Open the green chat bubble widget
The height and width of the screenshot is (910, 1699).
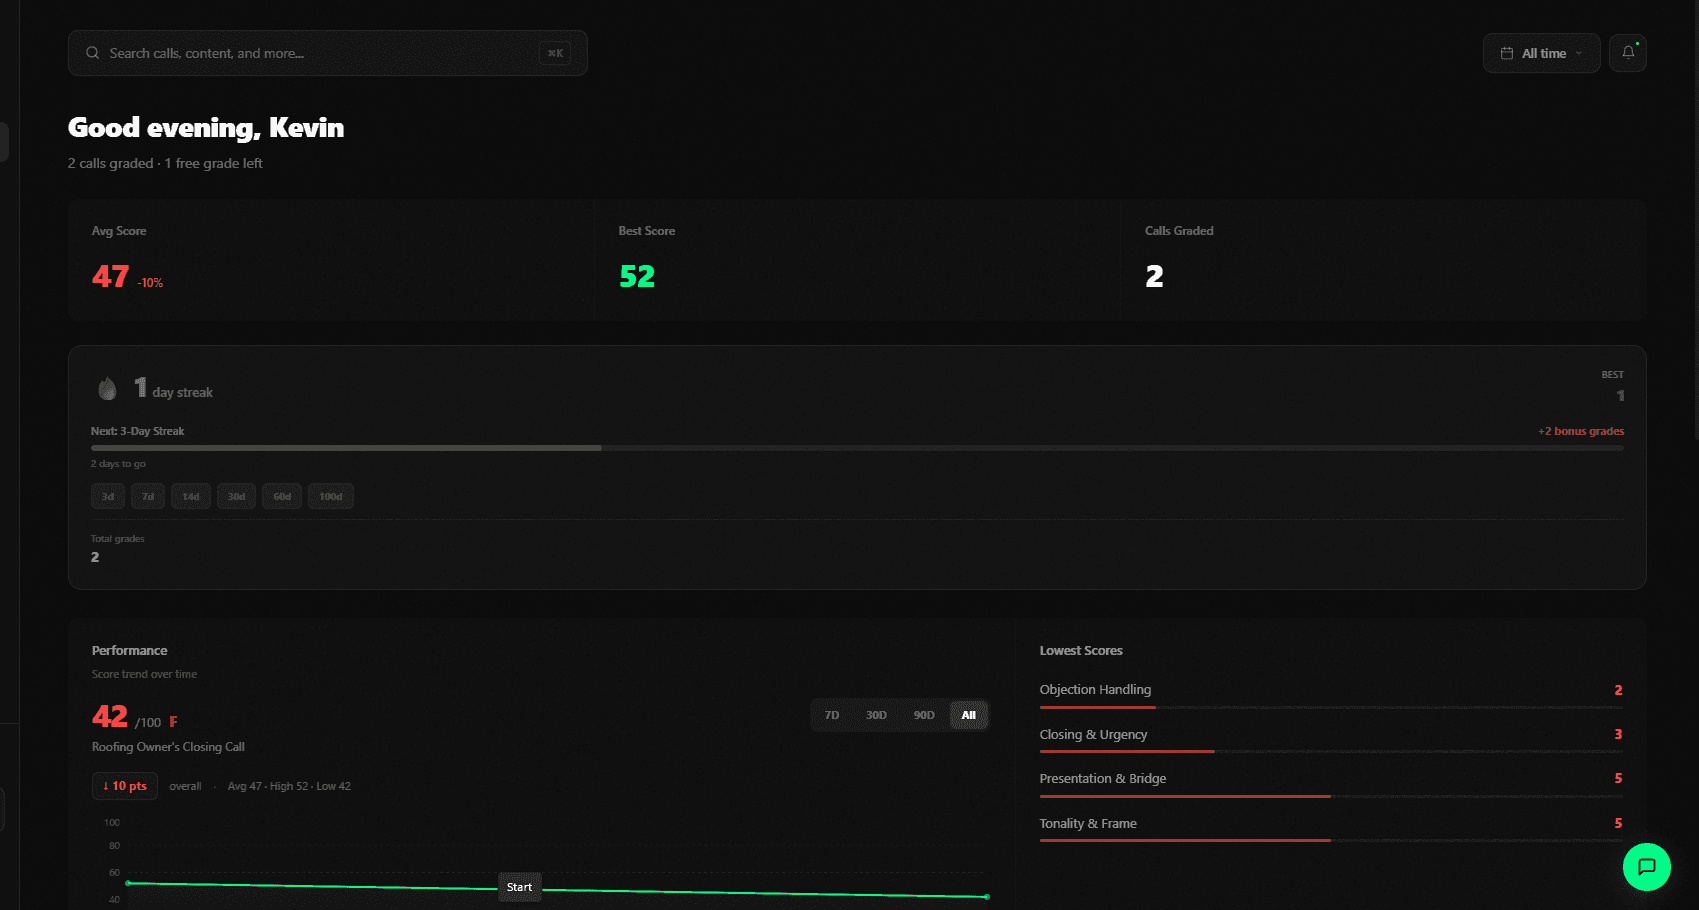tap(1647, 866)
